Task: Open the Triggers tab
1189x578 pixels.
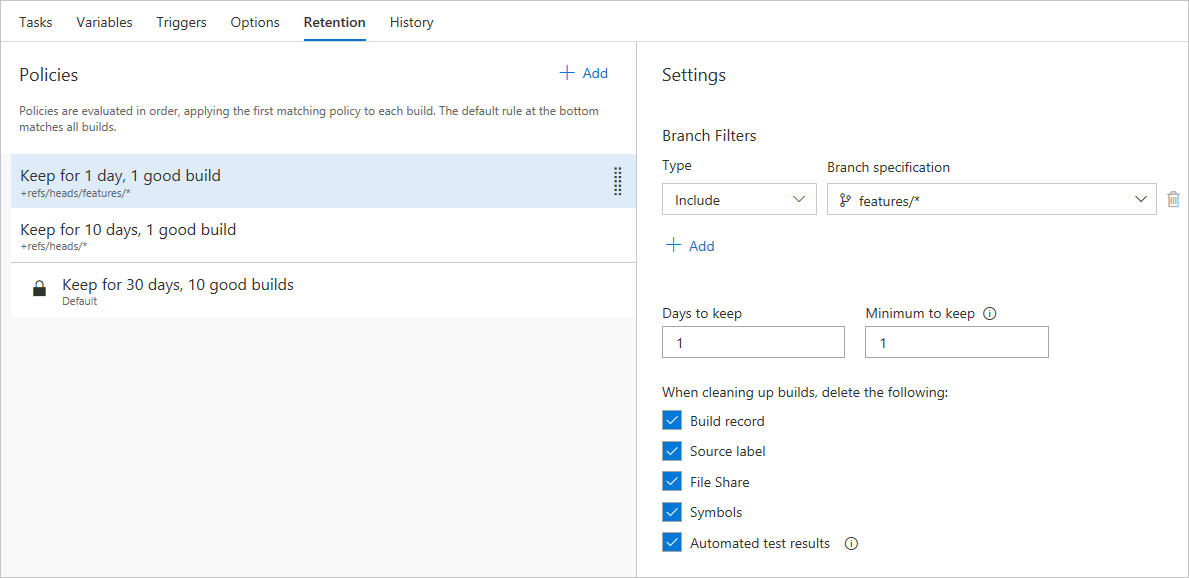Action: click(x=181, y=22)
